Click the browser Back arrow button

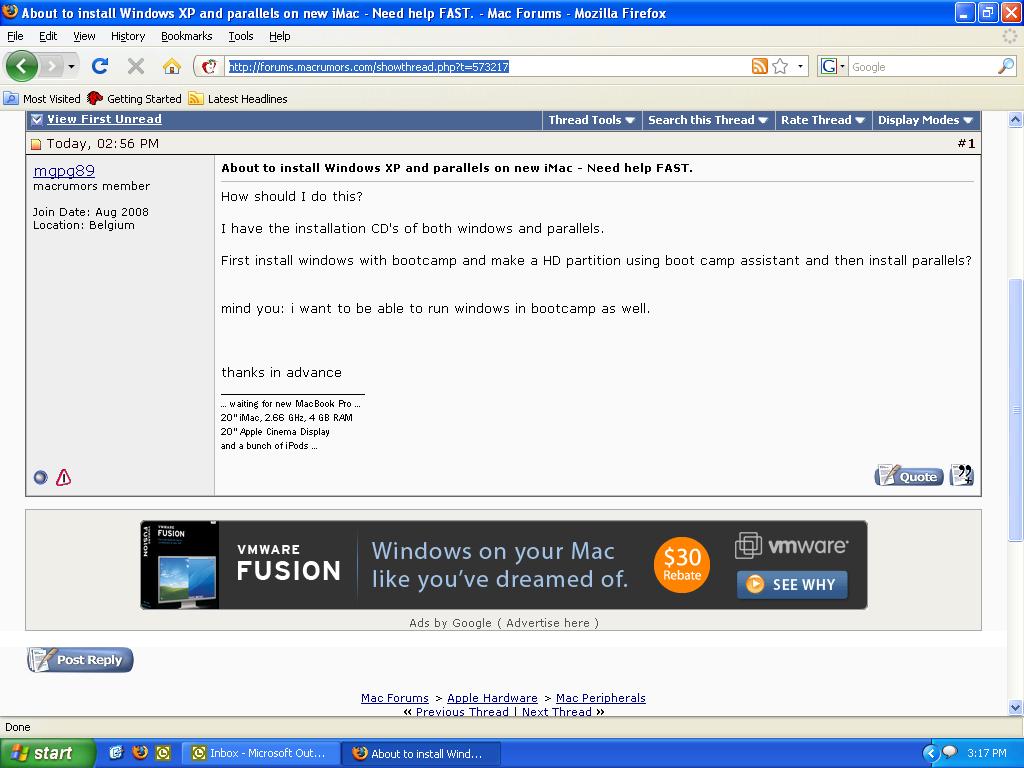(22, 66)
